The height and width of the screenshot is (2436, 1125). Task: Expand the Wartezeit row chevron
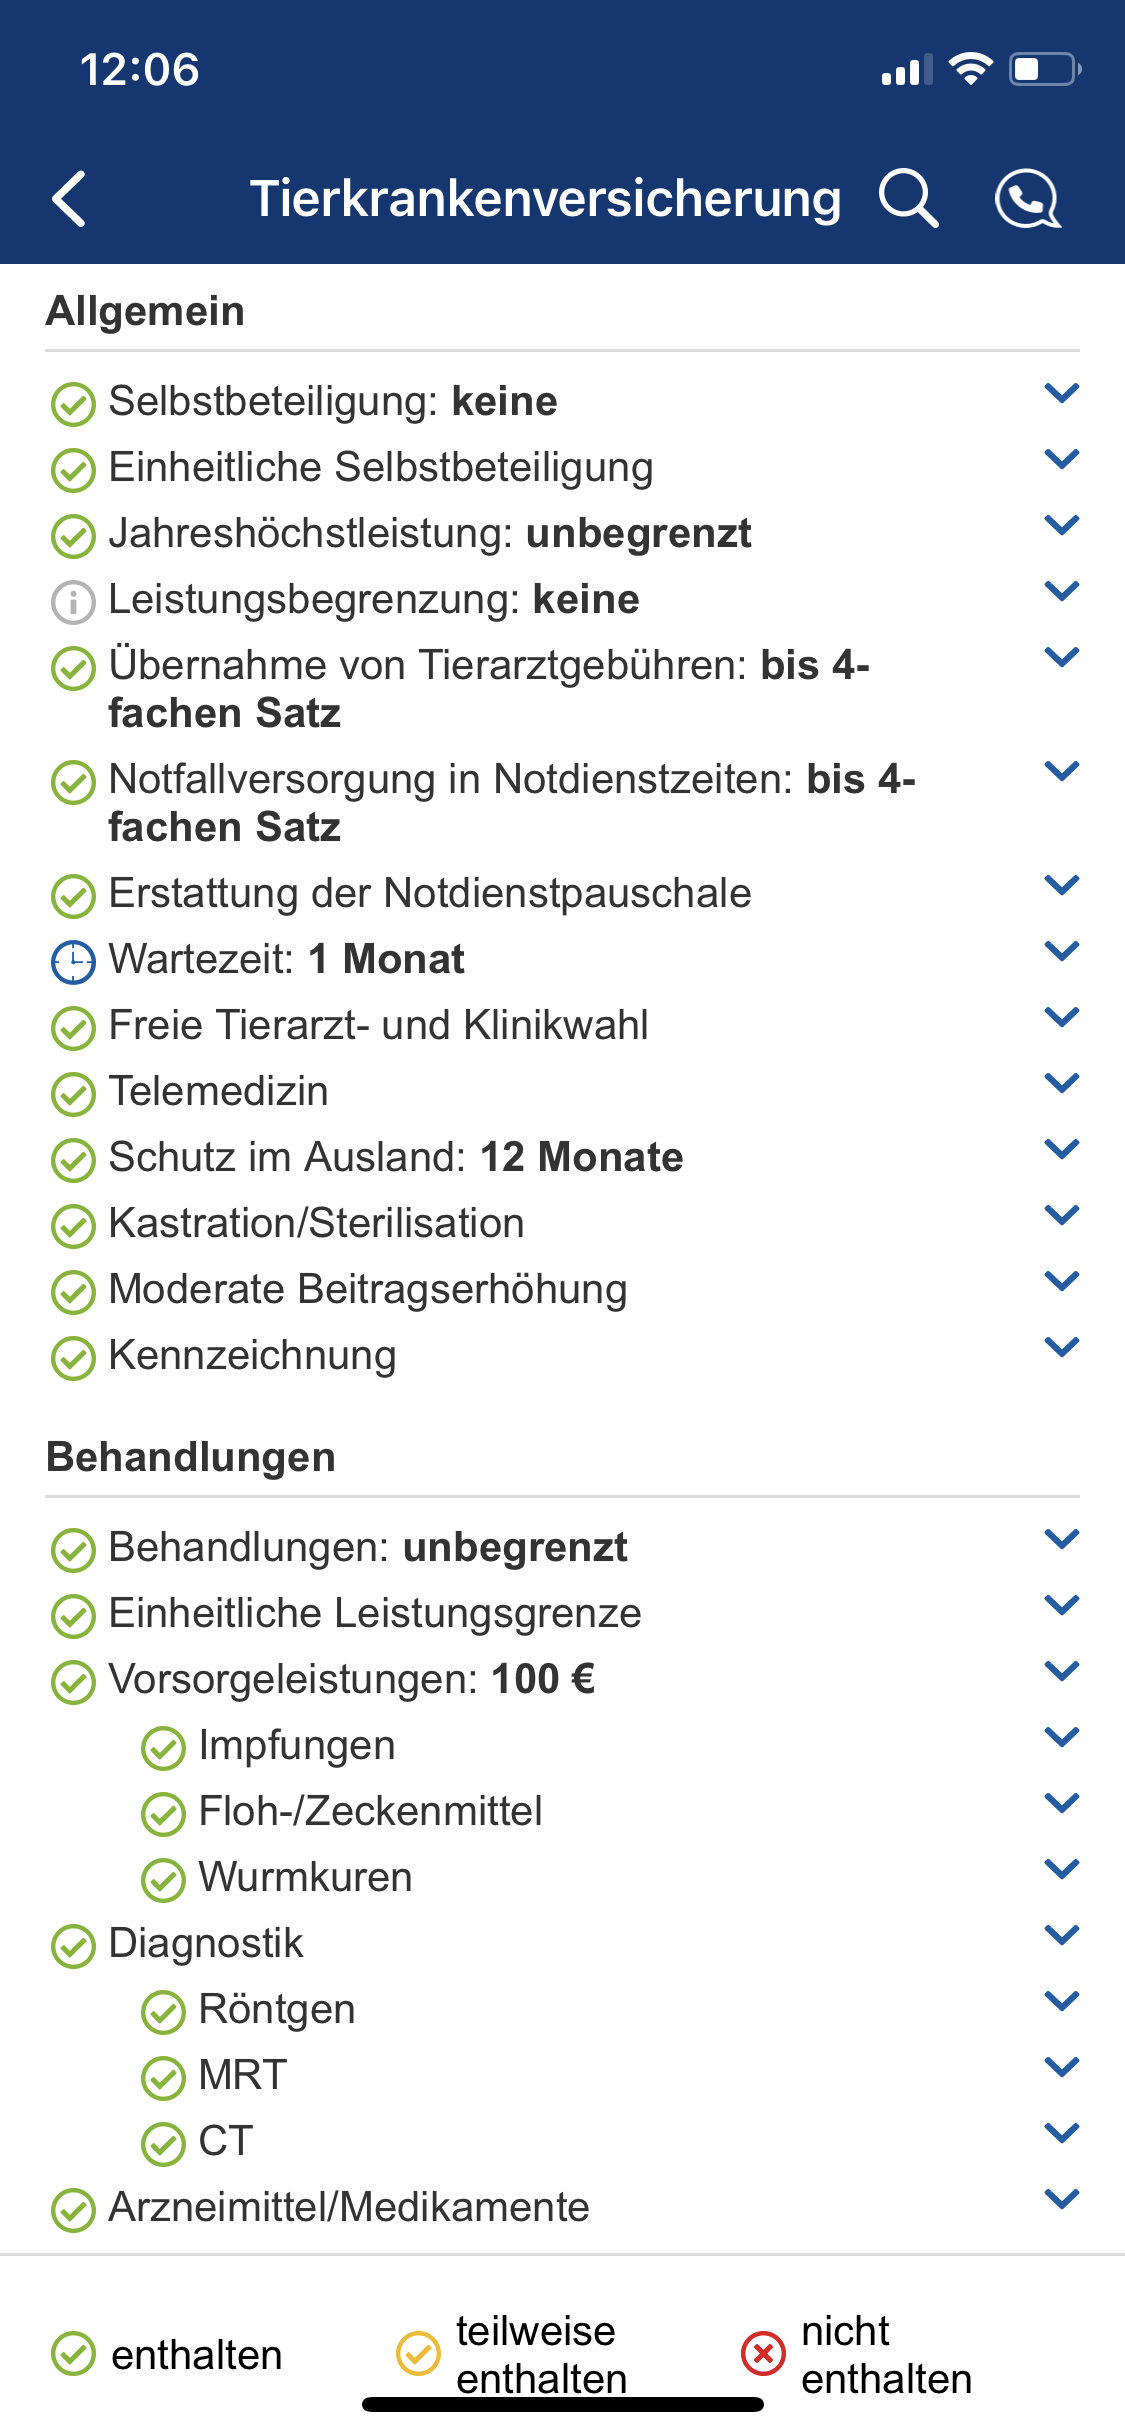pos(1061,951)
